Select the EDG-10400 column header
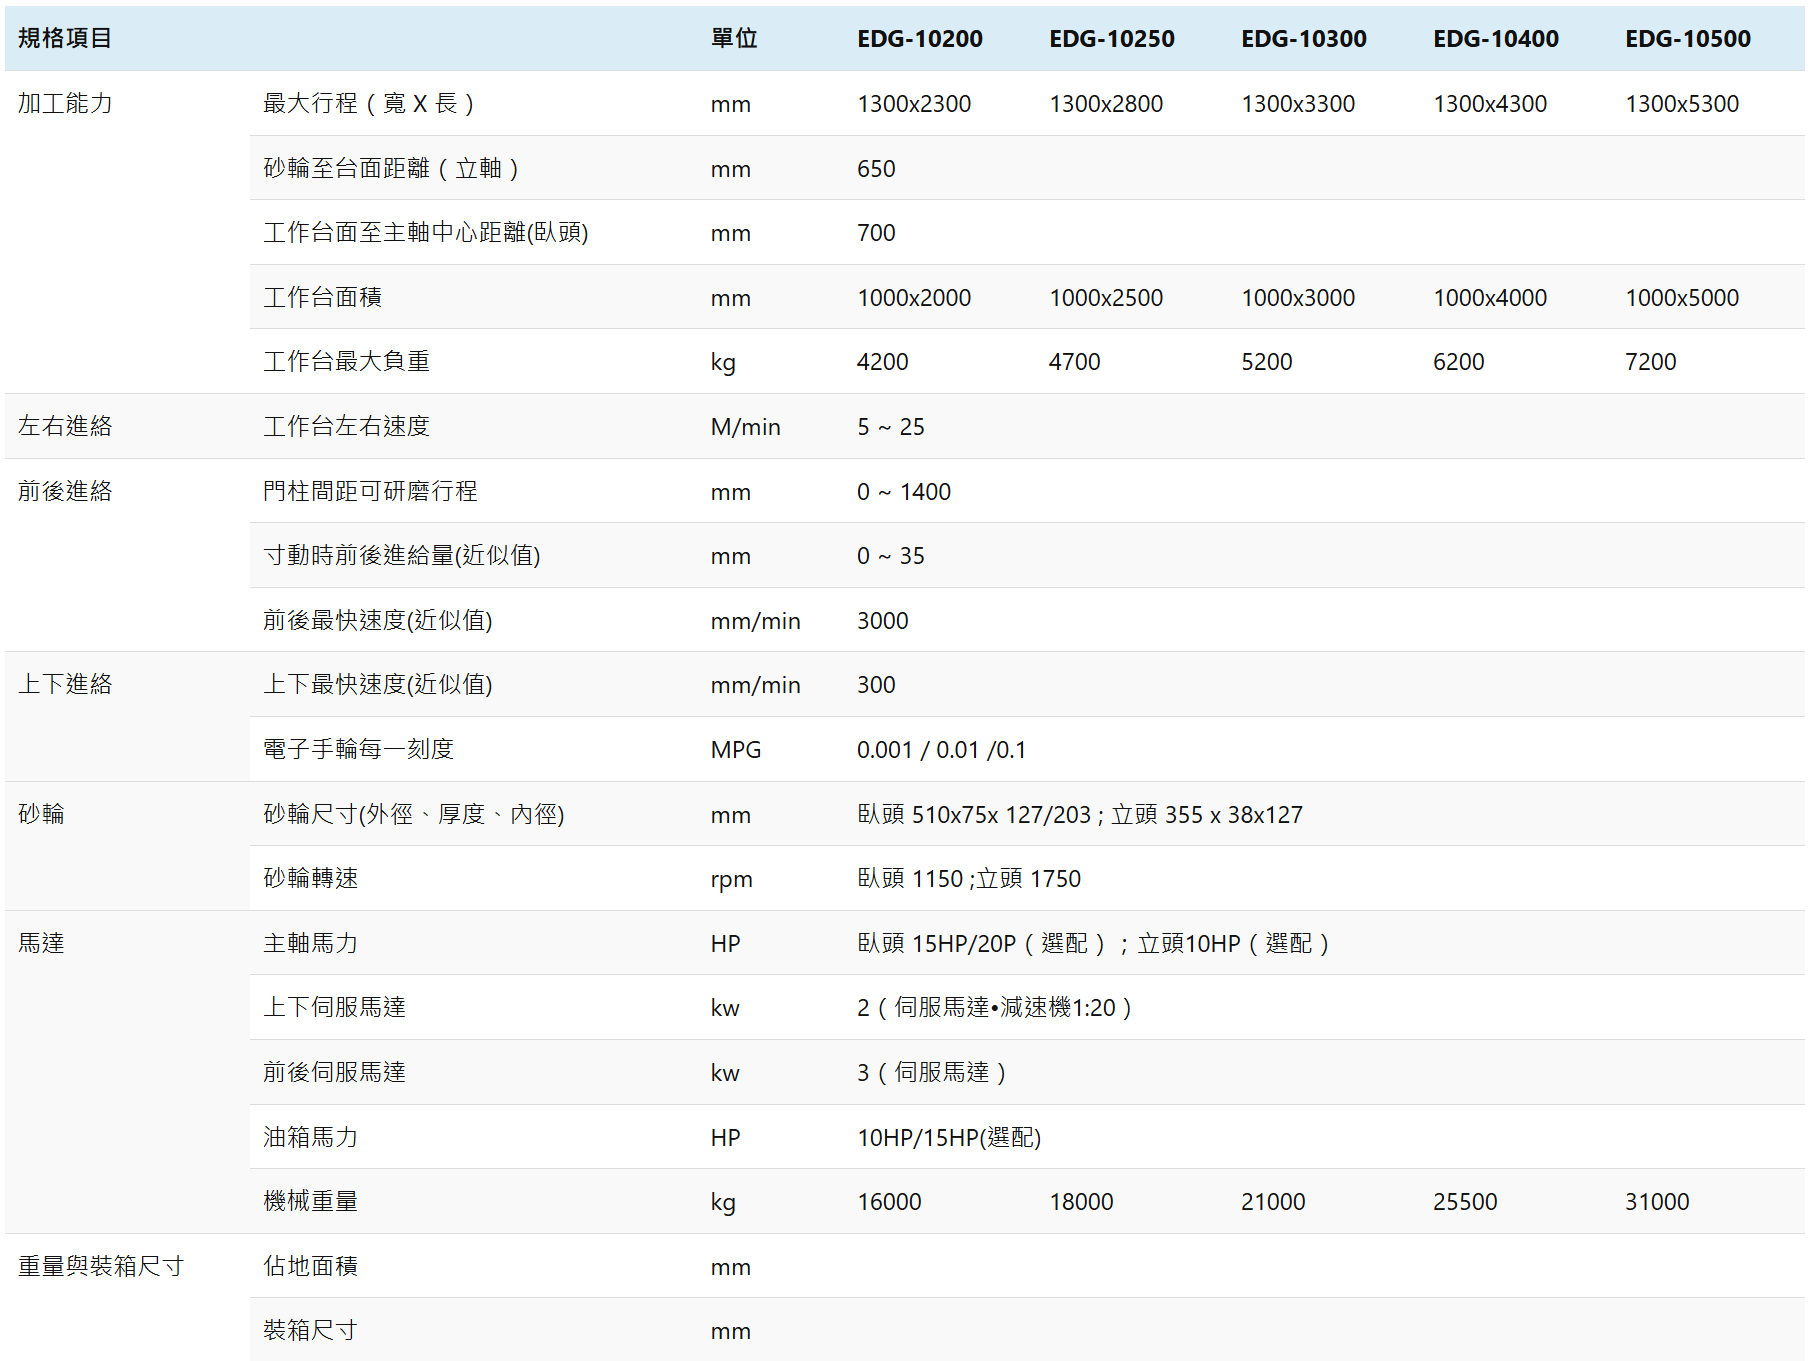 (1496, 39)
